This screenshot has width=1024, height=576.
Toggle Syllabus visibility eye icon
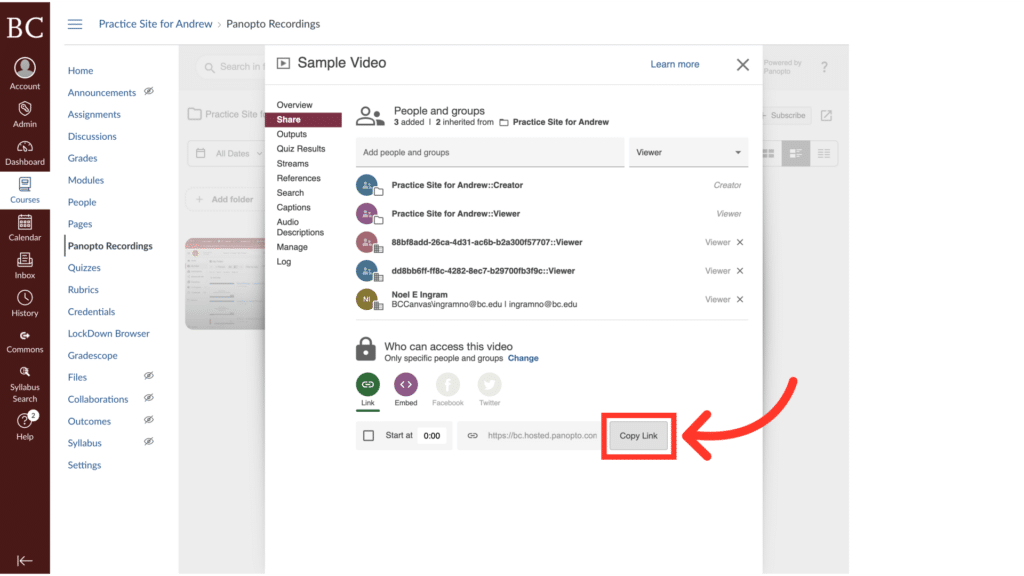pyautogui.click(x=149, y=441)
